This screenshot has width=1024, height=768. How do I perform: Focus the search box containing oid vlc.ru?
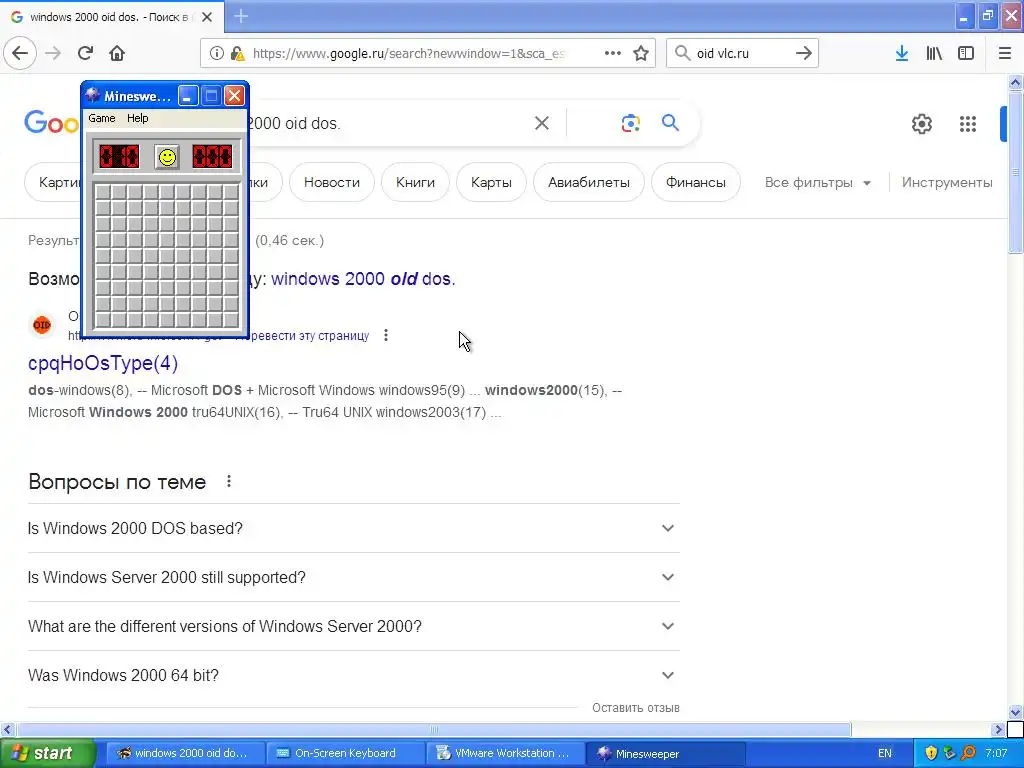coord(743,54)
